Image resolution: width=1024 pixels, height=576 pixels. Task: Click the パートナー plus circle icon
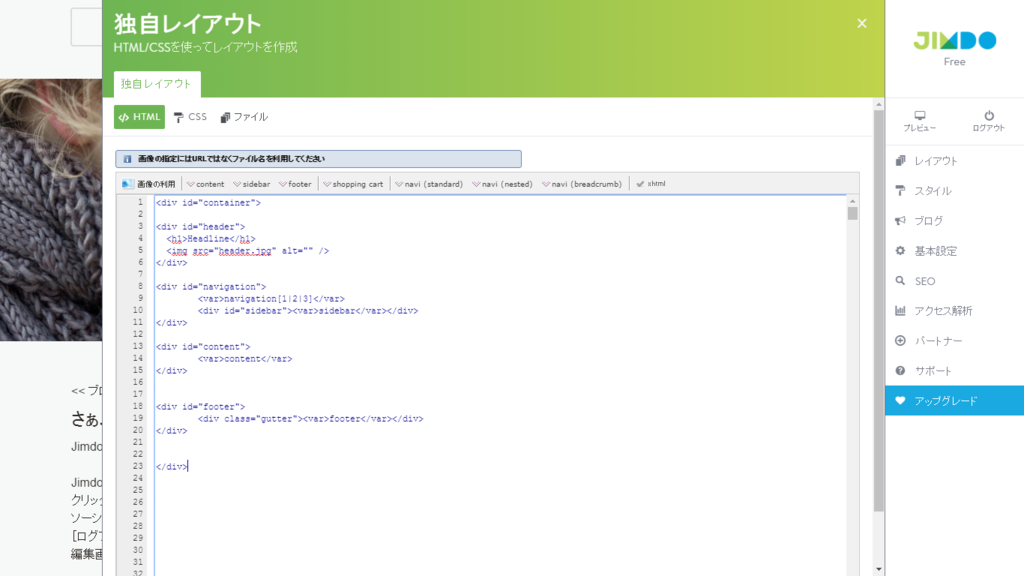[901, 341]
